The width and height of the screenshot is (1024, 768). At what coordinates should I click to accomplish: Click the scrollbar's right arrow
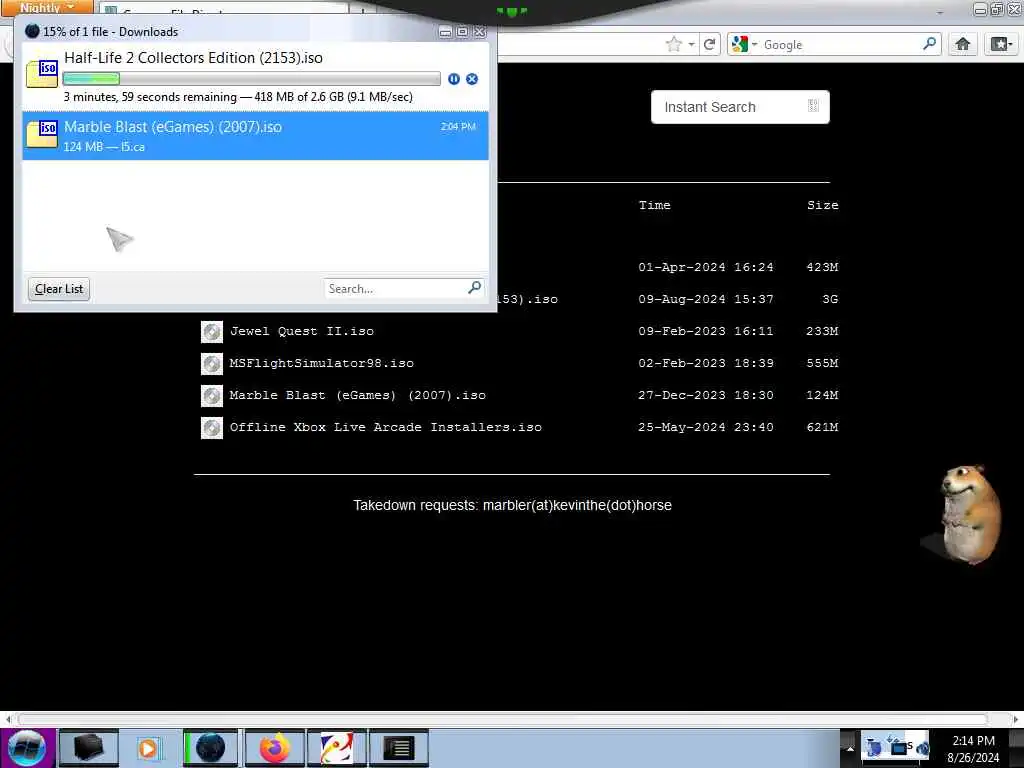tap(1016, 720)
